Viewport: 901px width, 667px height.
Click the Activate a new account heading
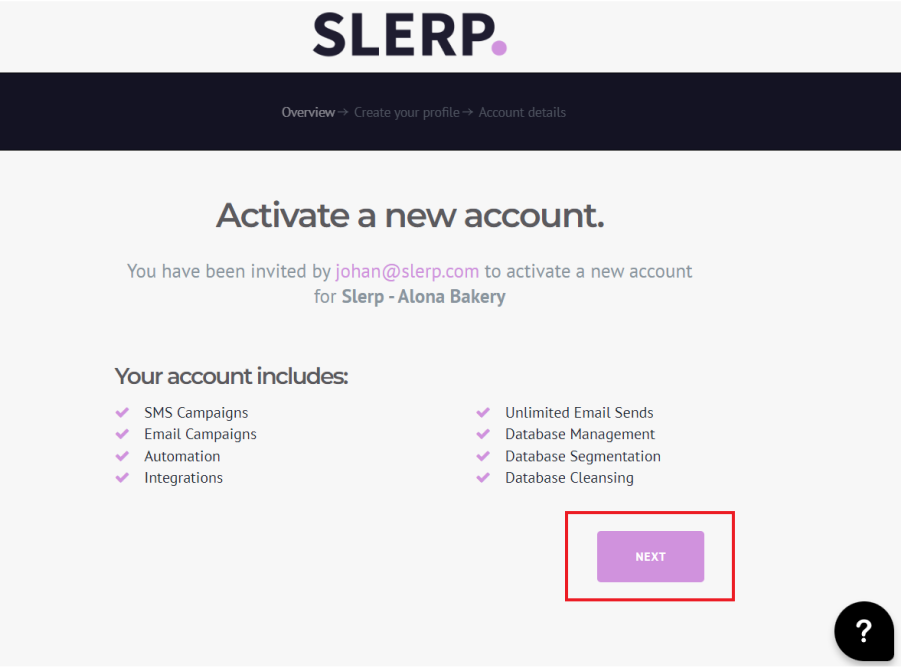410,215
